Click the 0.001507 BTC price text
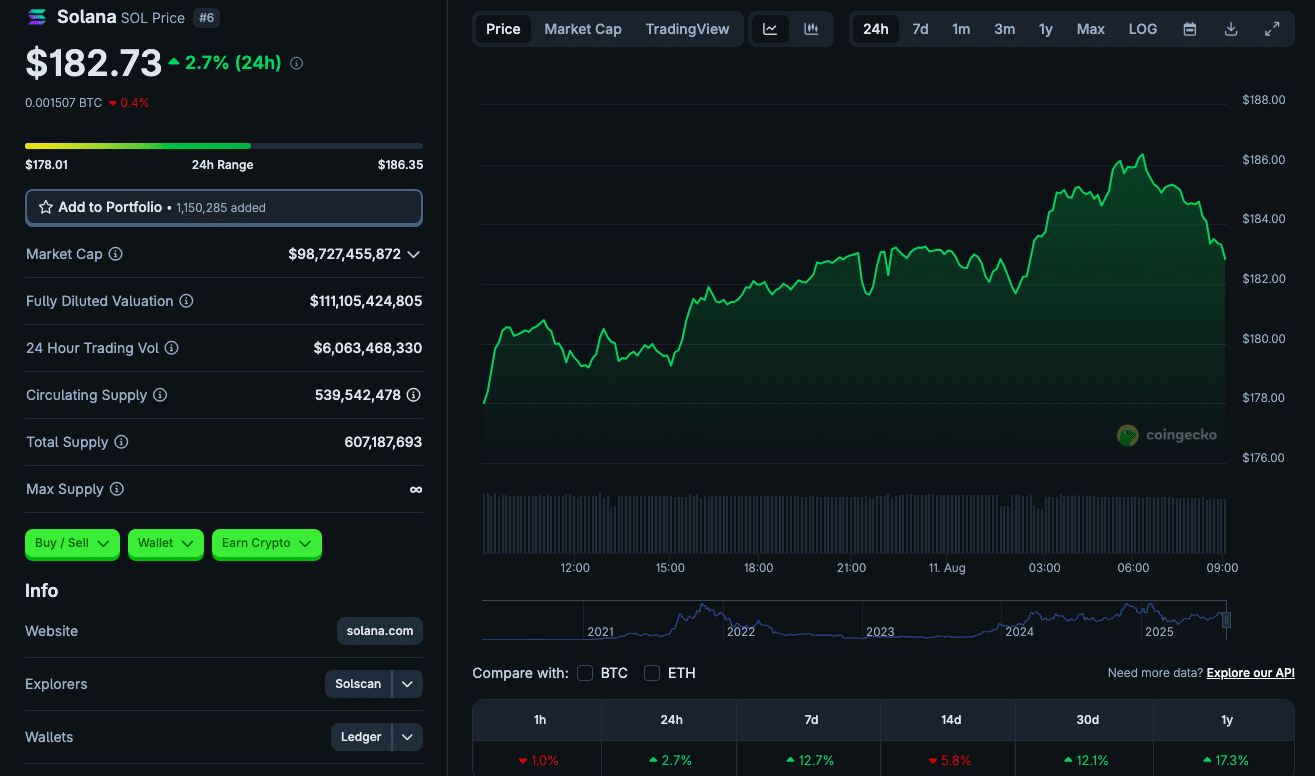This screenshot has width=1315, height=776. point(64,102)
